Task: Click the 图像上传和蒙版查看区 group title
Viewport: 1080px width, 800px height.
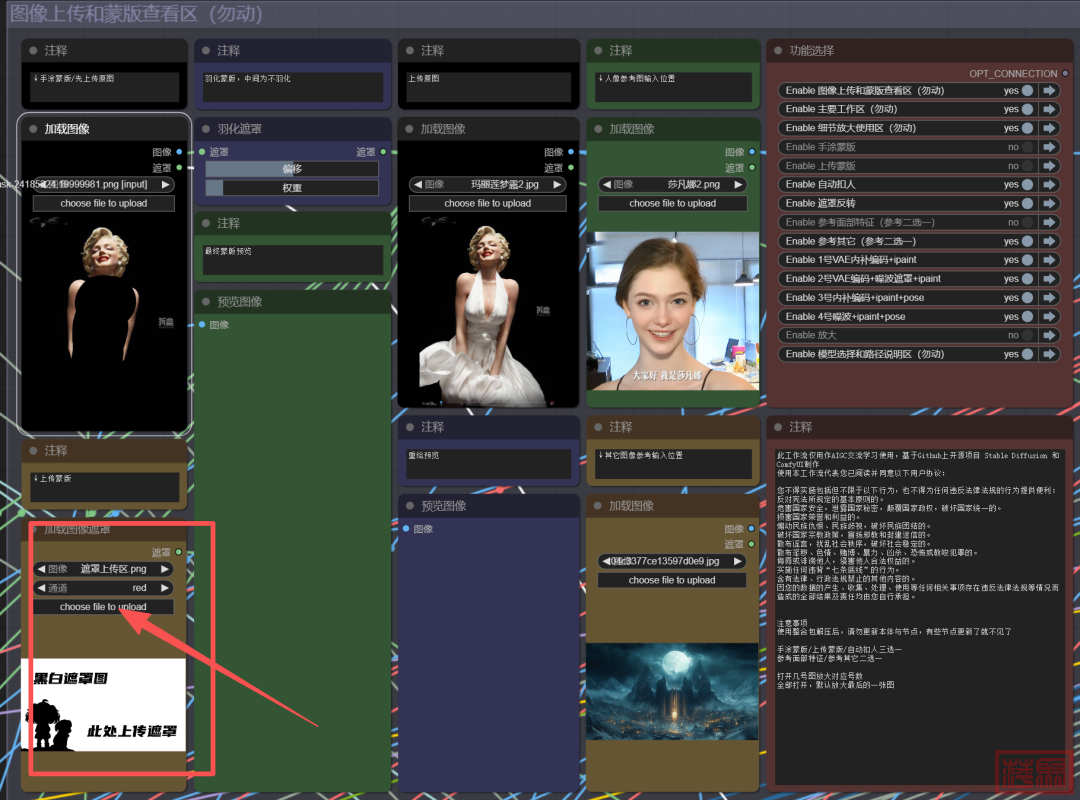Action: 136,14
